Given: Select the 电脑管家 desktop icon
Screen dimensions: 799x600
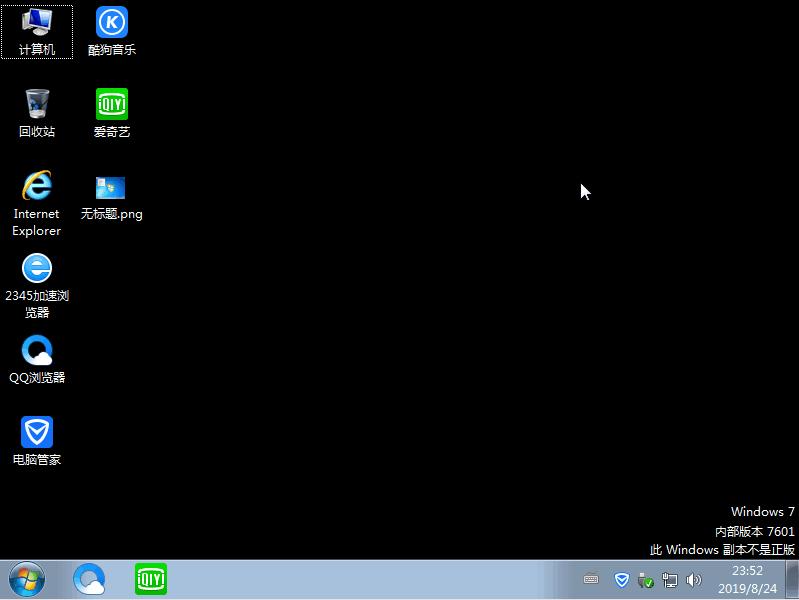Looking at the screenshot, I should point(37,441).
